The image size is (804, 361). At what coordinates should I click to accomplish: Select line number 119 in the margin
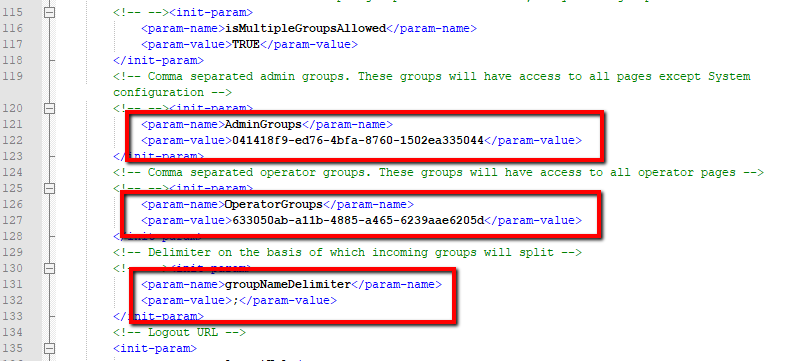point(13,76)
